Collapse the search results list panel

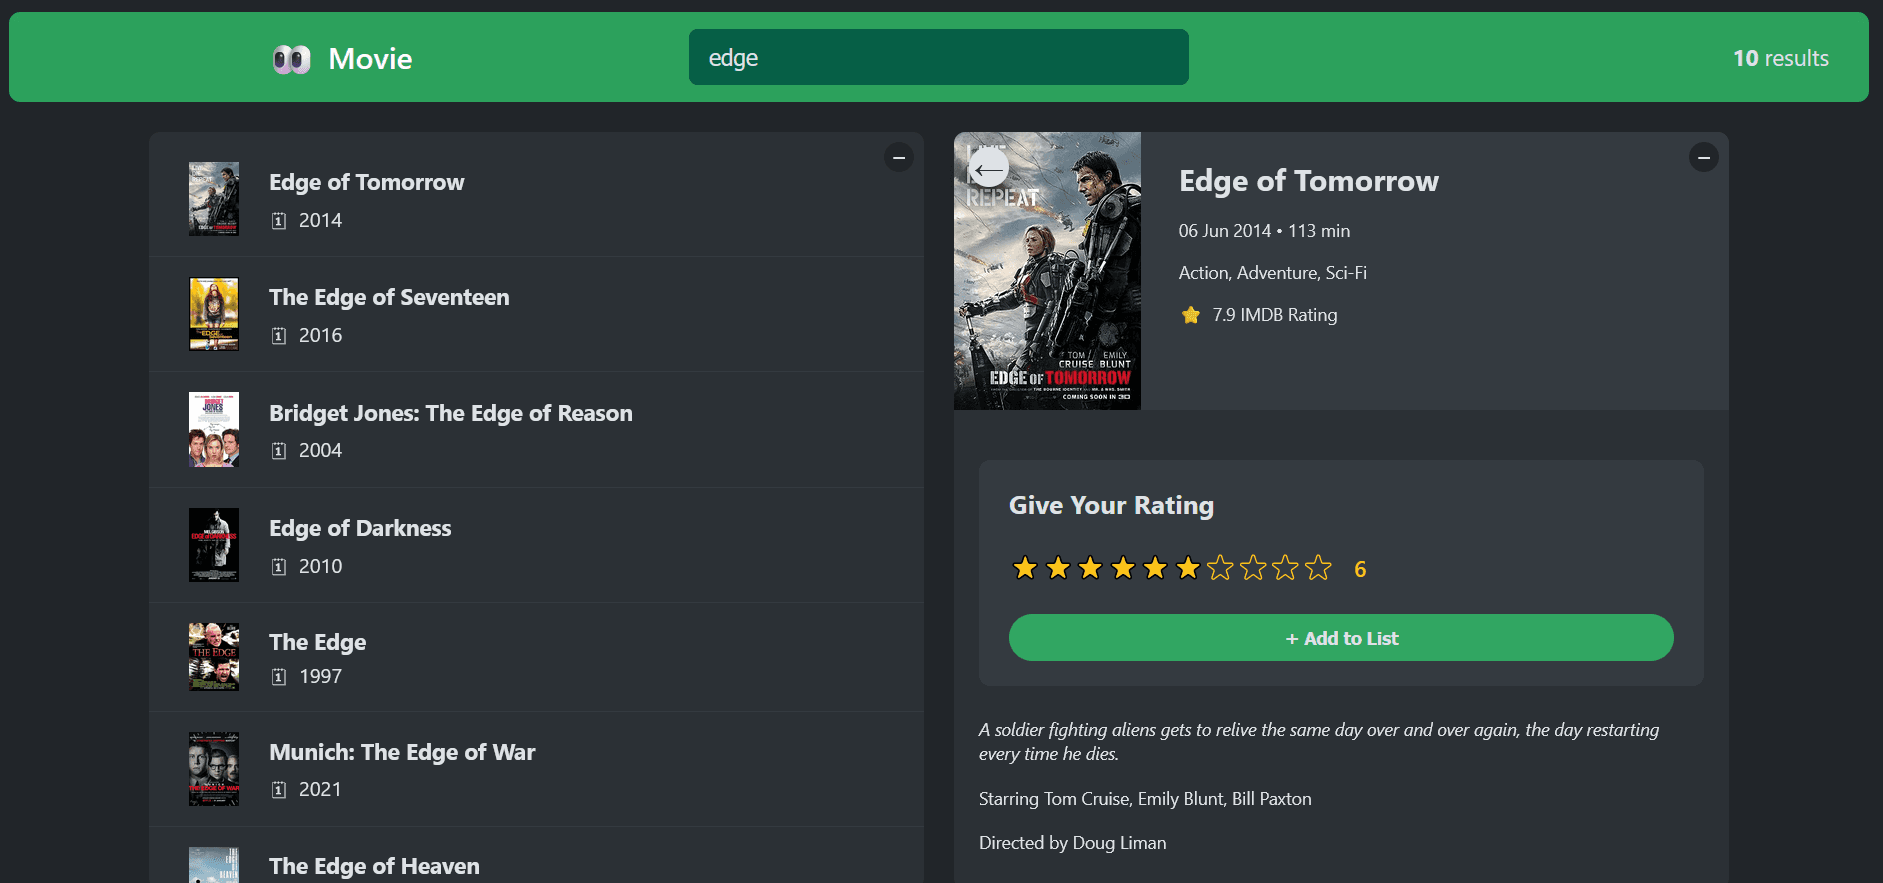coord(899,157)
